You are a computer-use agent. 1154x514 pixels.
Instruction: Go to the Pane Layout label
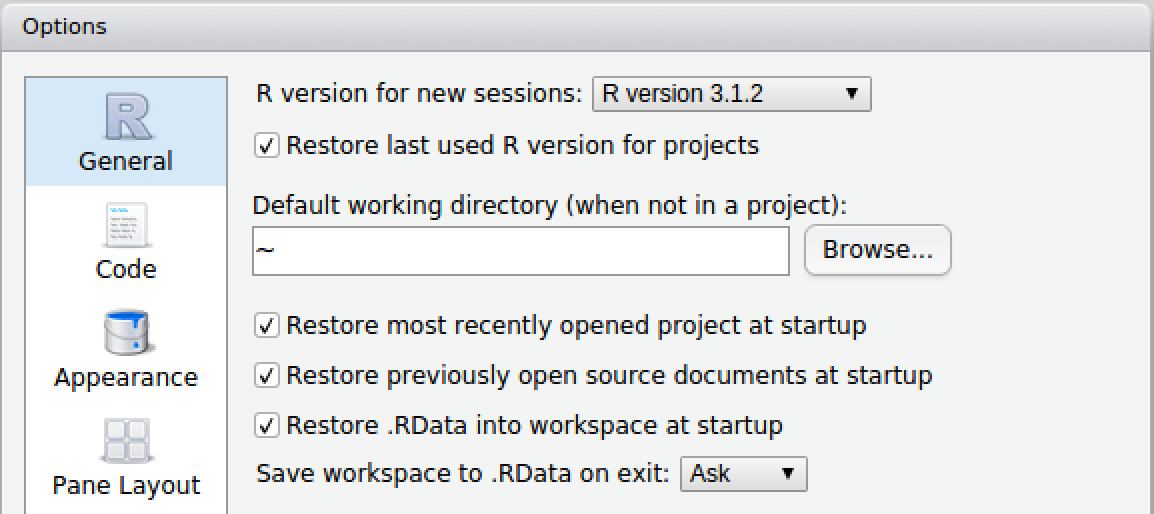(126, 485)
